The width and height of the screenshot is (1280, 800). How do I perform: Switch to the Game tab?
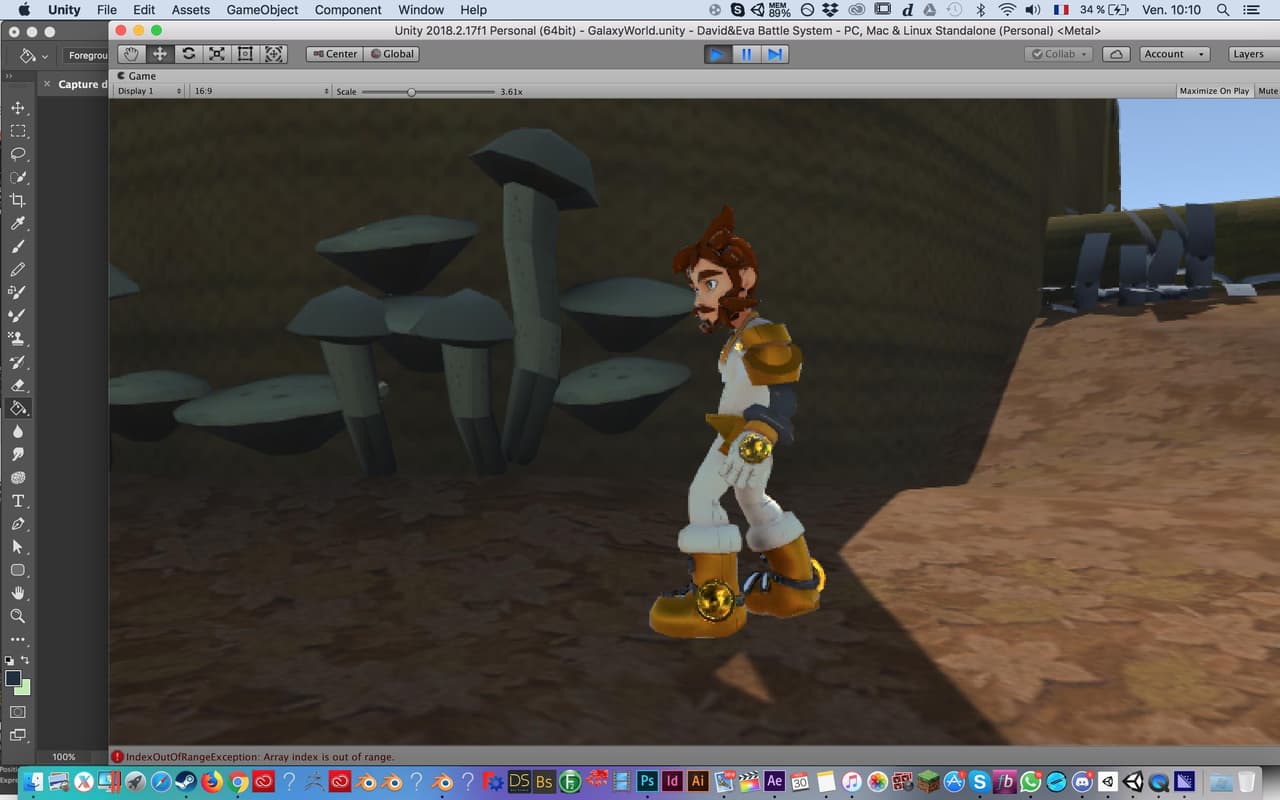click(137, 76)
